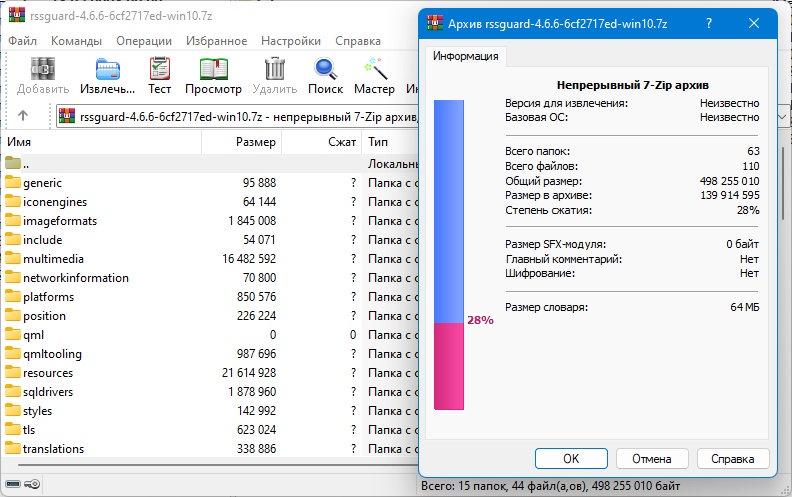This screenshot has height=497, width=792.
Task: Click the resources folder icon
Action: pyautogui.click(x=13, y=372)
